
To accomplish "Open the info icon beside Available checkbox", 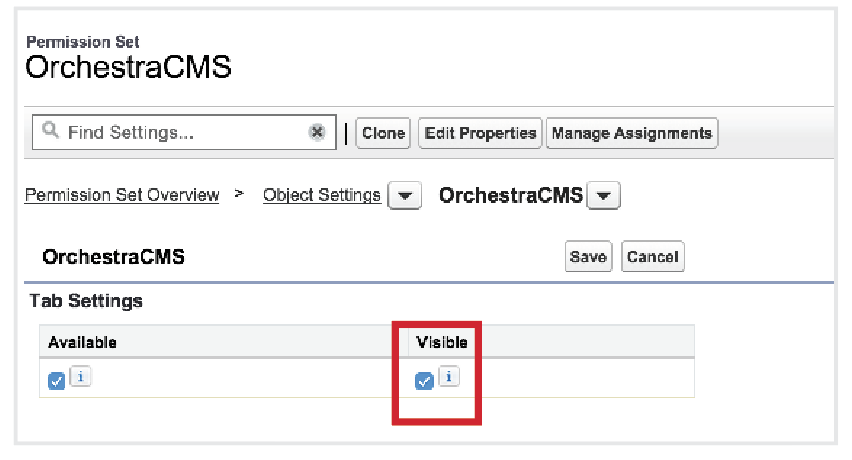I will pyautogui.click(x=82, y=378).
